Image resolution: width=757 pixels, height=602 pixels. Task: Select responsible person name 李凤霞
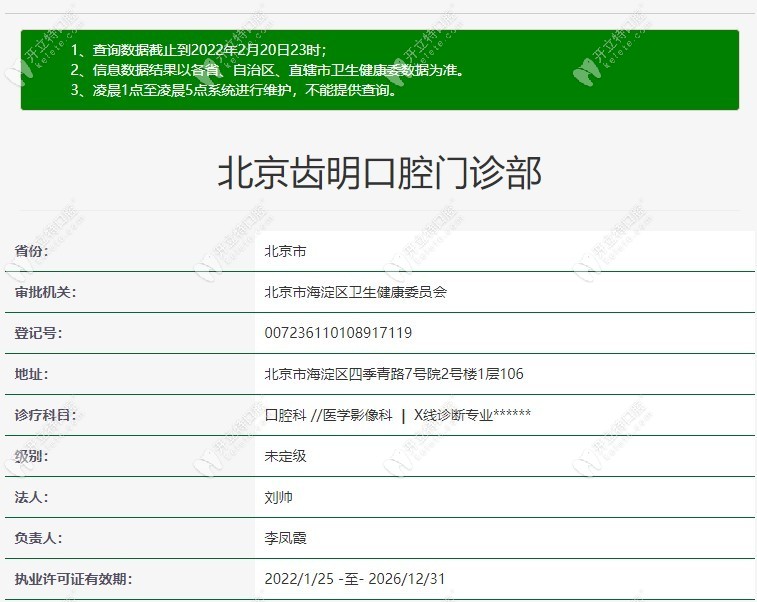click(x=285, y=538)
